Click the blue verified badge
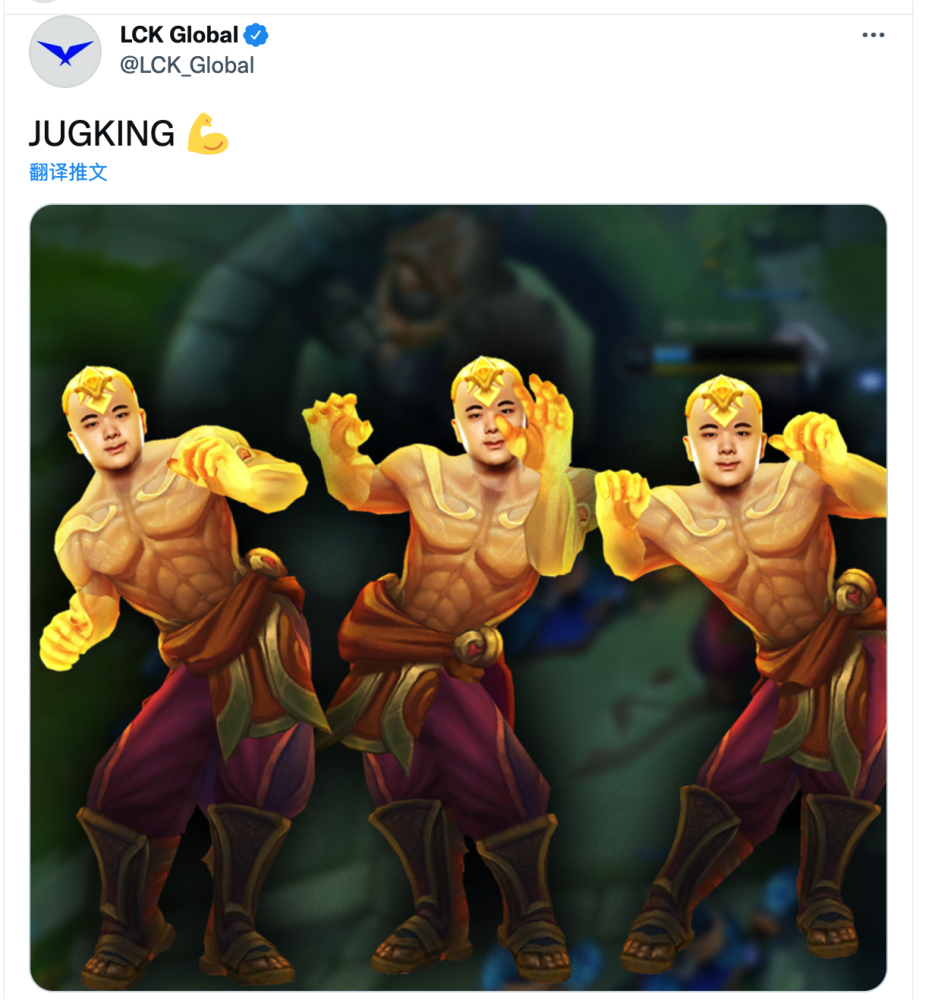Screen dimensions: 932x1000 [x=257, y=35]
